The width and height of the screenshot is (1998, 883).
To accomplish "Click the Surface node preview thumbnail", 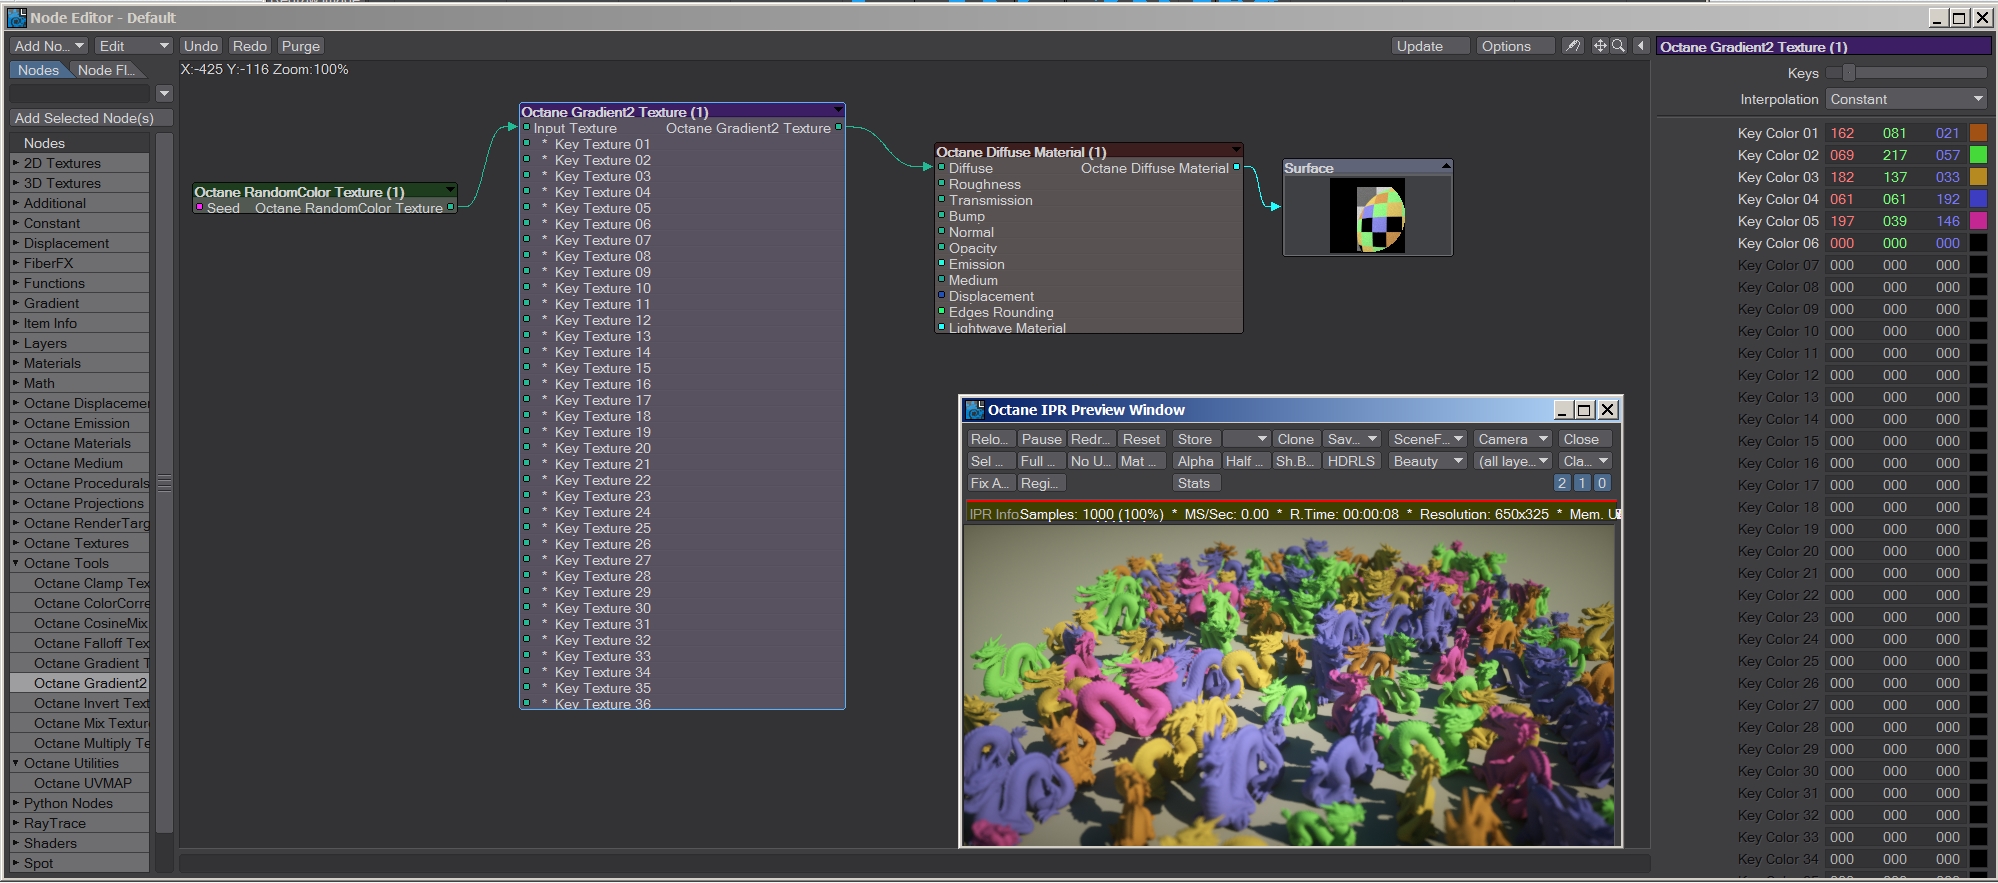I will tap(1367, 215).
